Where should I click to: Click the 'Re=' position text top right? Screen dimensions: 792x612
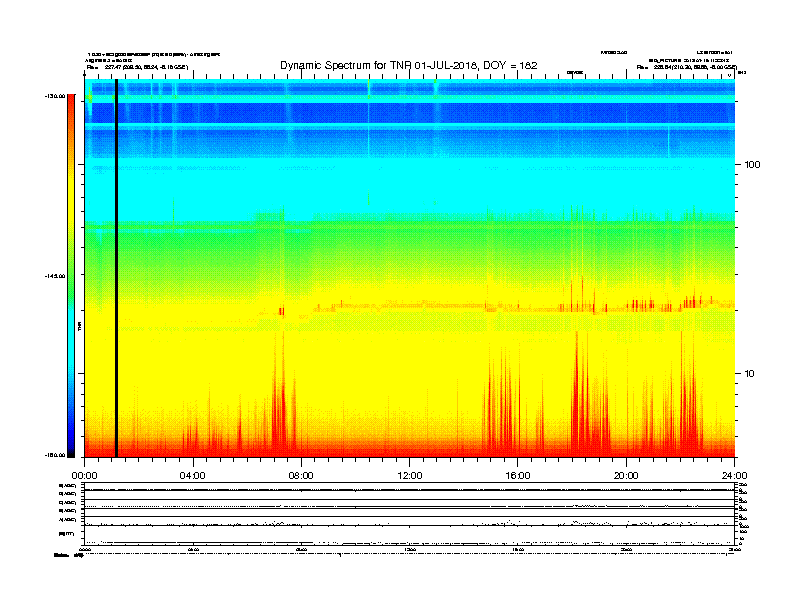(x=687, y=67)
